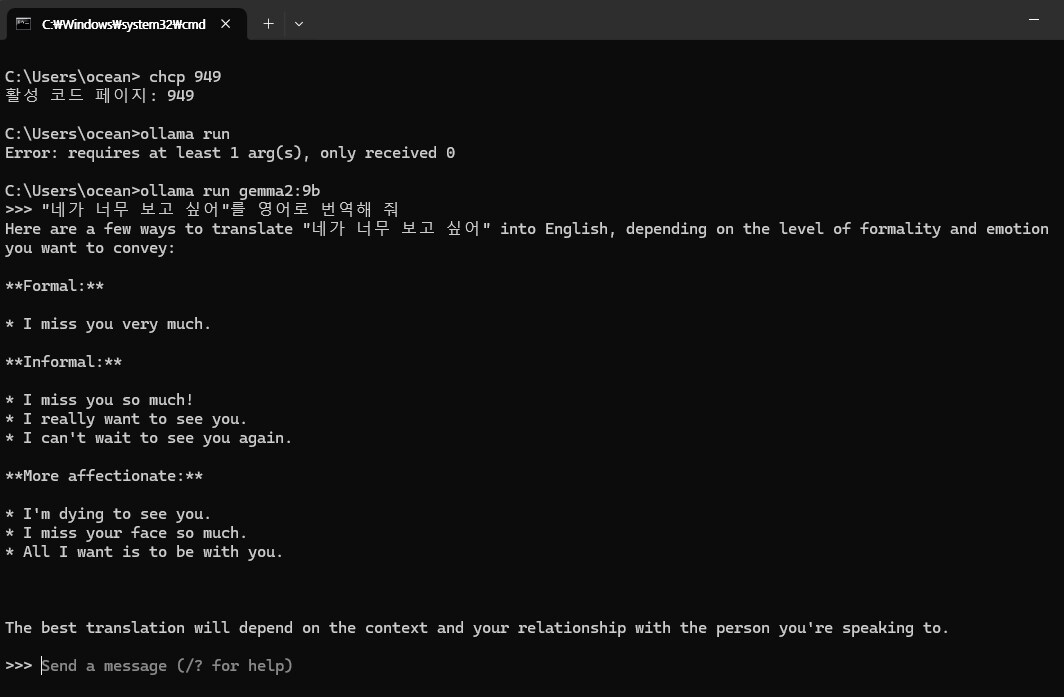Image resolution: width=1064 pixels, height=697 pixels.
Task: Close the C:\Windows\system32\cmd tab
Action: tap(226, 24)
